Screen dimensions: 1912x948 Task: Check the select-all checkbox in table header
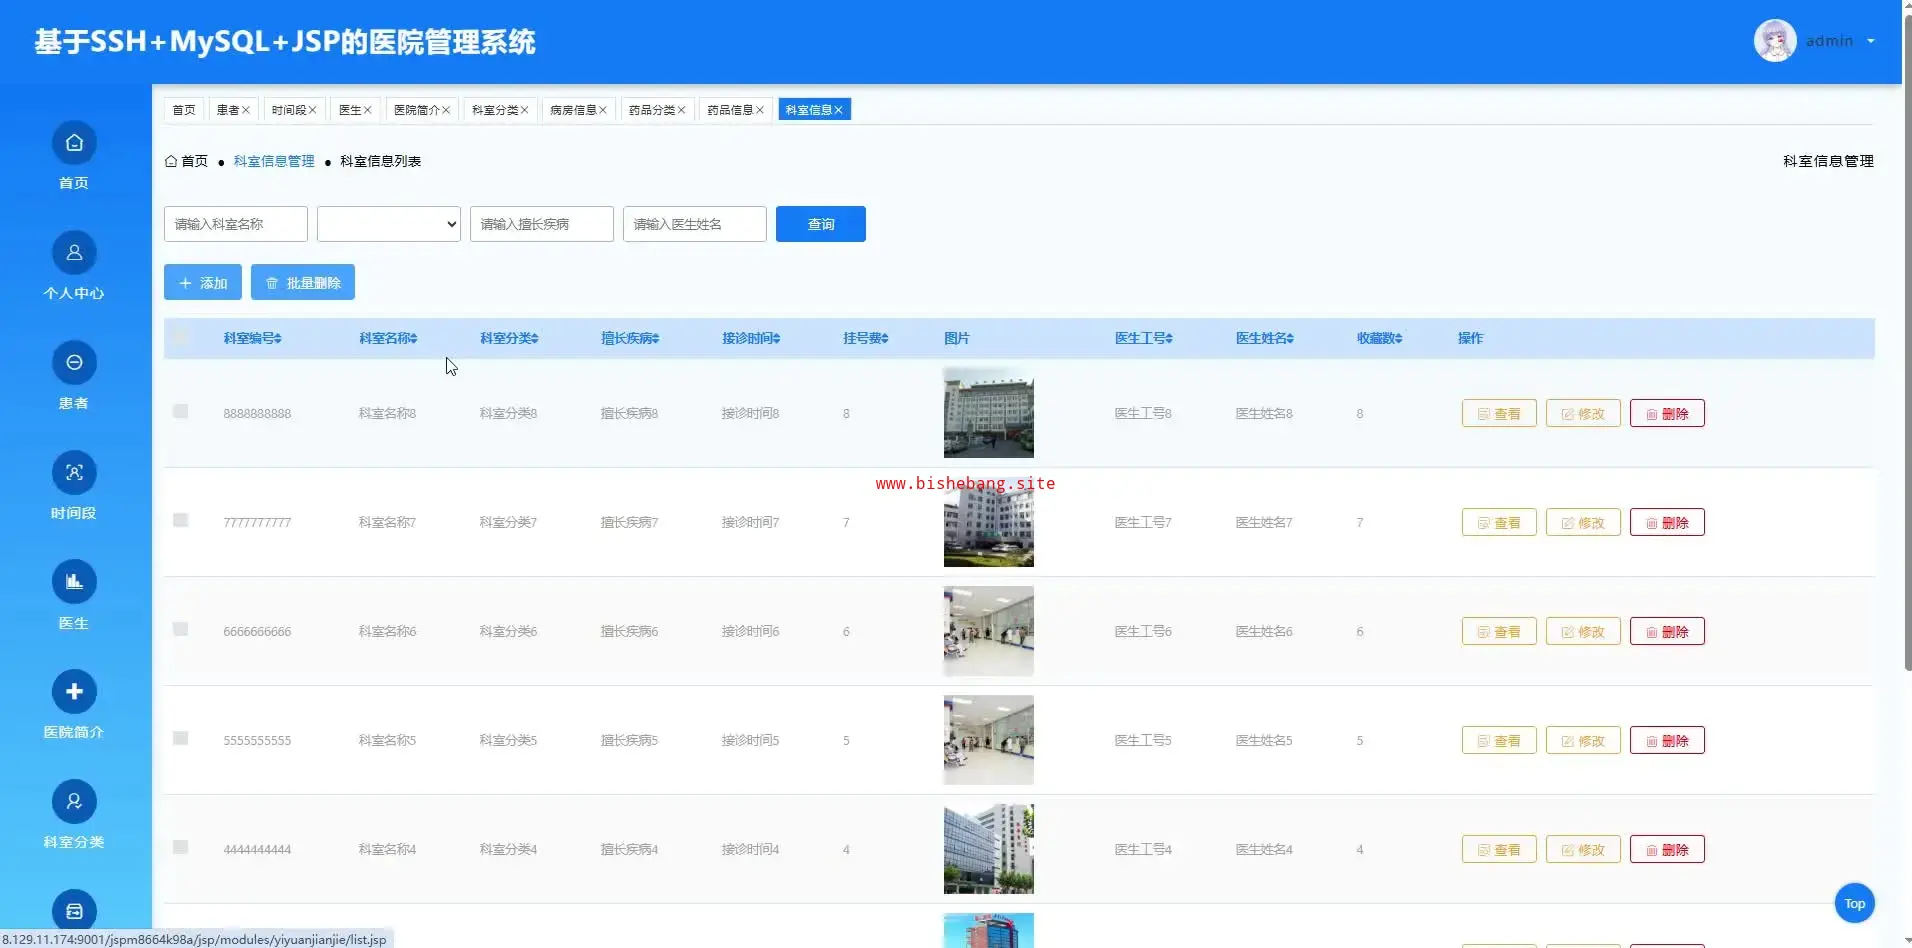[x=180, y=337]
